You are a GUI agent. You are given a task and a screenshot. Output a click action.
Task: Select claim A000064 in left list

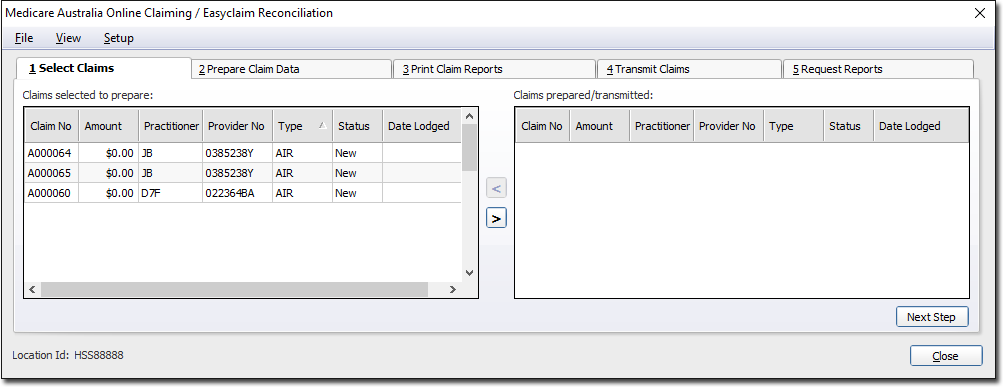tap(242, 153)
